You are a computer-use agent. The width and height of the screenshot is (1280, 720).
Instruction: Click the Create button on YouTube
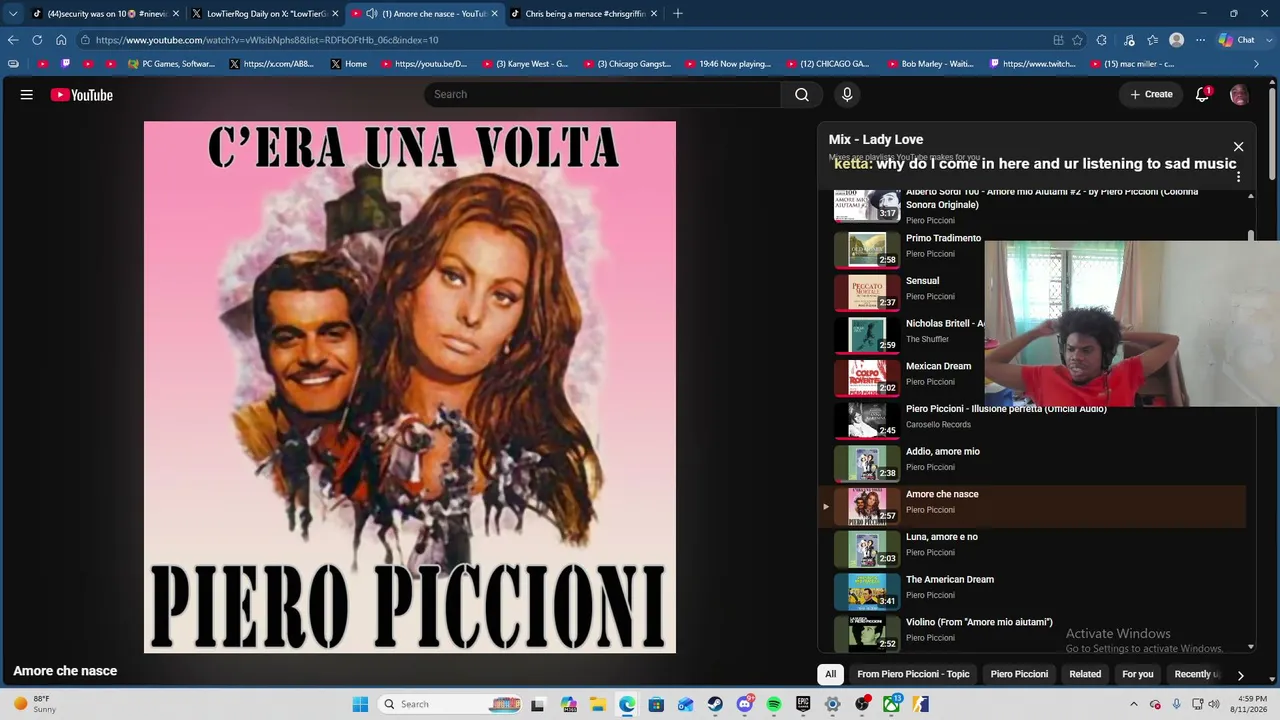coord(1151,94)
